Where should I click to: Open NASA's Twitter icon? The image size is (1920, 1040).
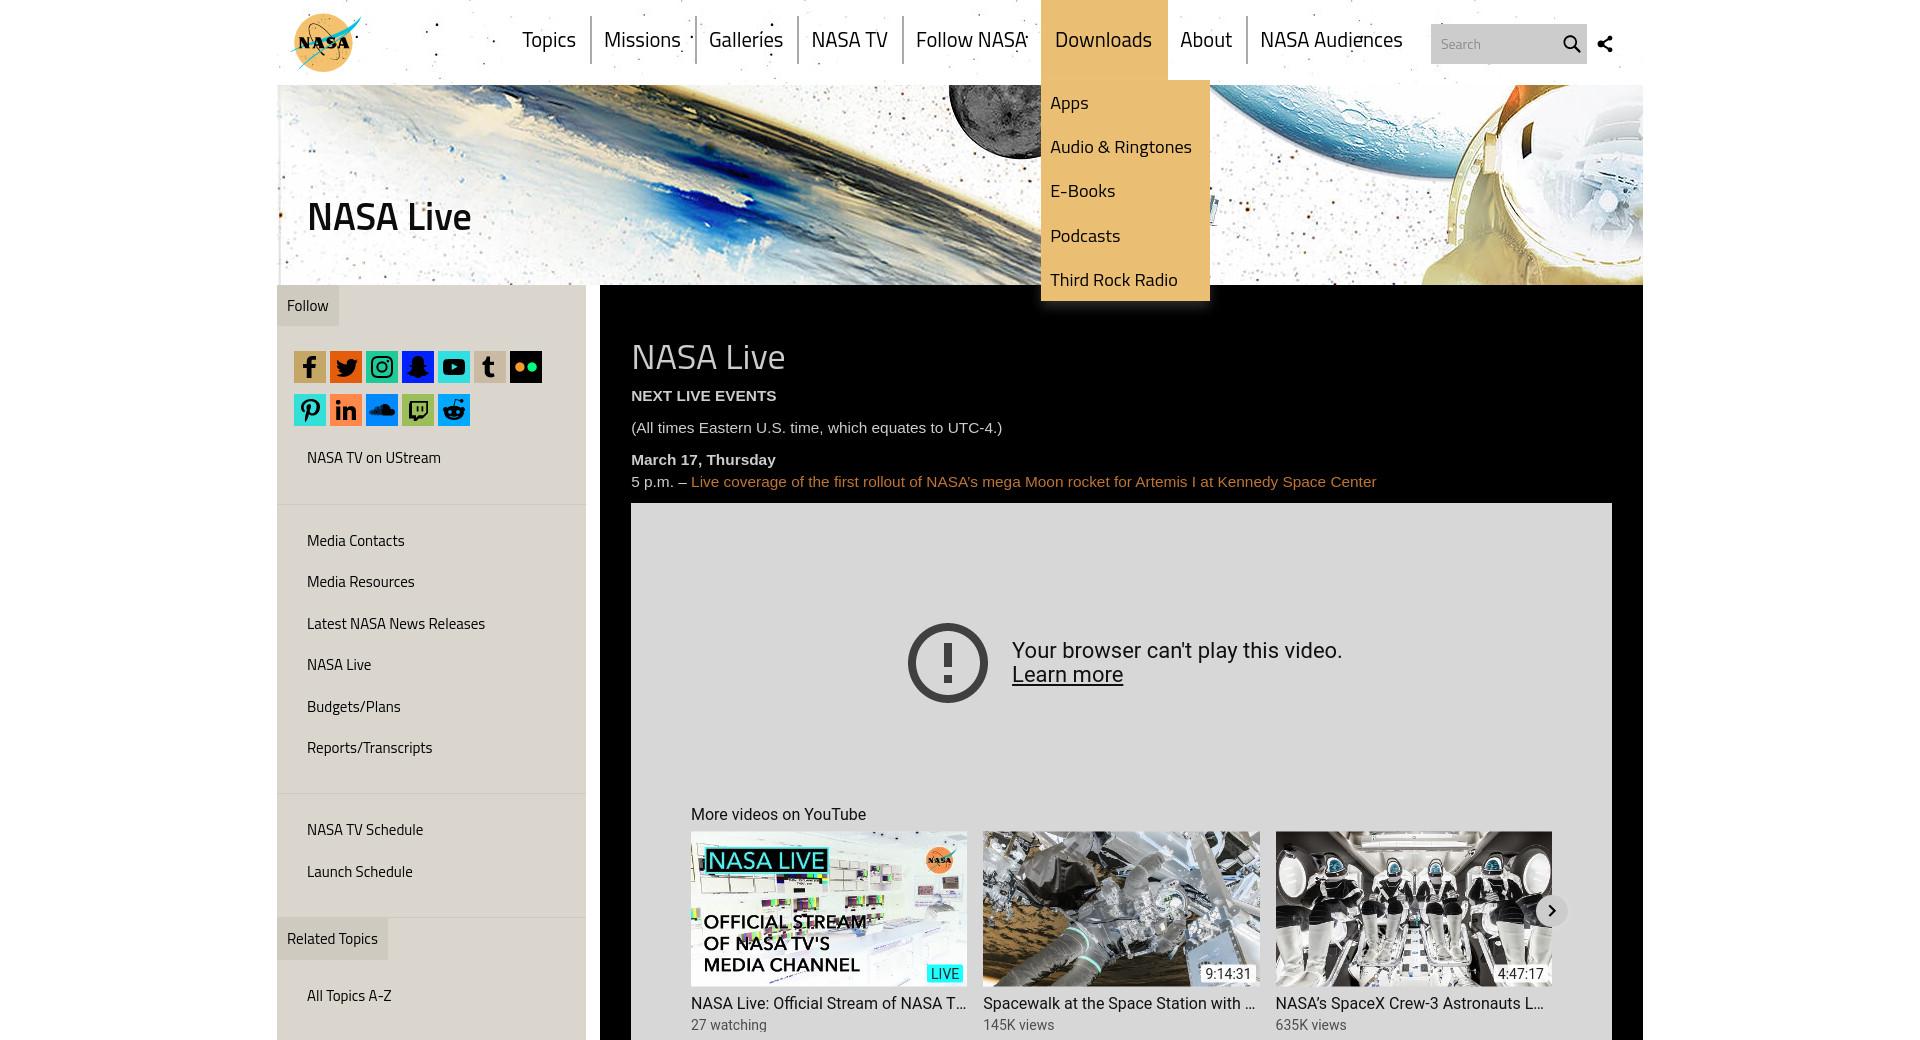346,367
